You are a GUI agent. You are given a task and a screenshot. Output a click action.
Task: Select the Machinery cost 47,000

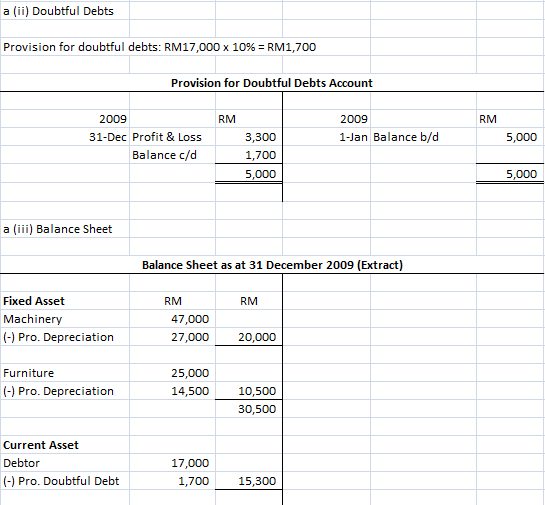pyautogui.click(x=172, y=319)
